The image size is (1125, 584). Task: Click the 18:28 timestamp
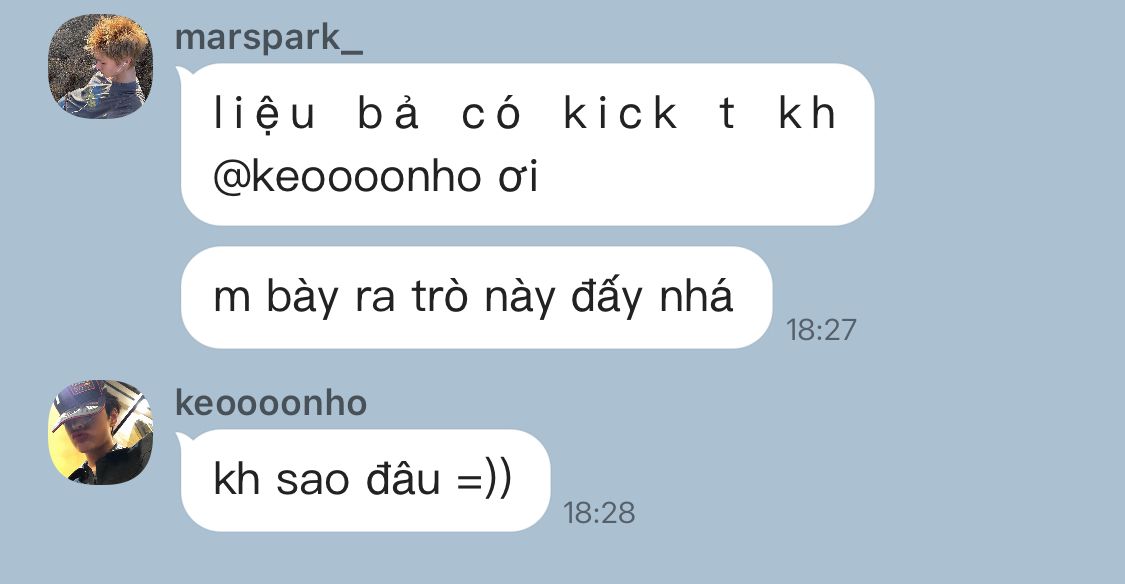click(x=599, y=513)
